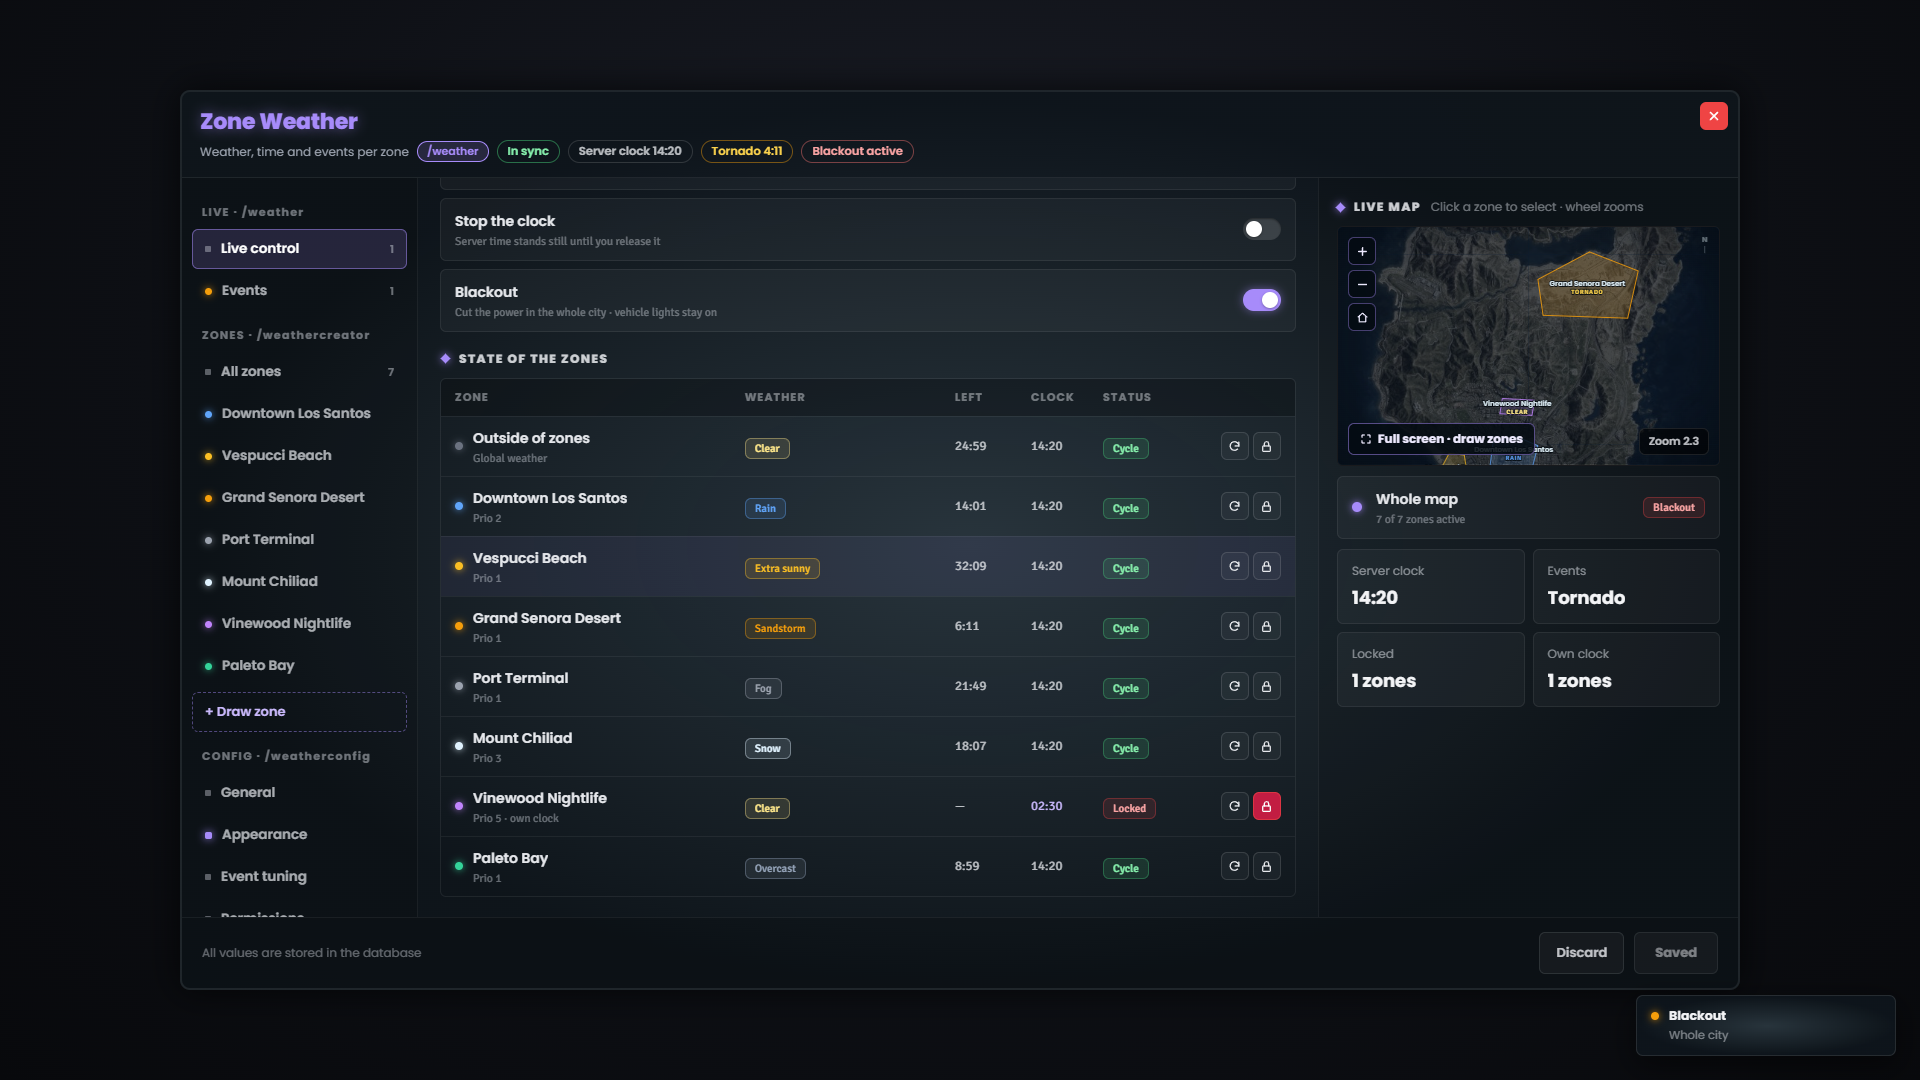Click the Whole map card
This screenshot has width=1920, height=1080.
tap(1528, 508)
